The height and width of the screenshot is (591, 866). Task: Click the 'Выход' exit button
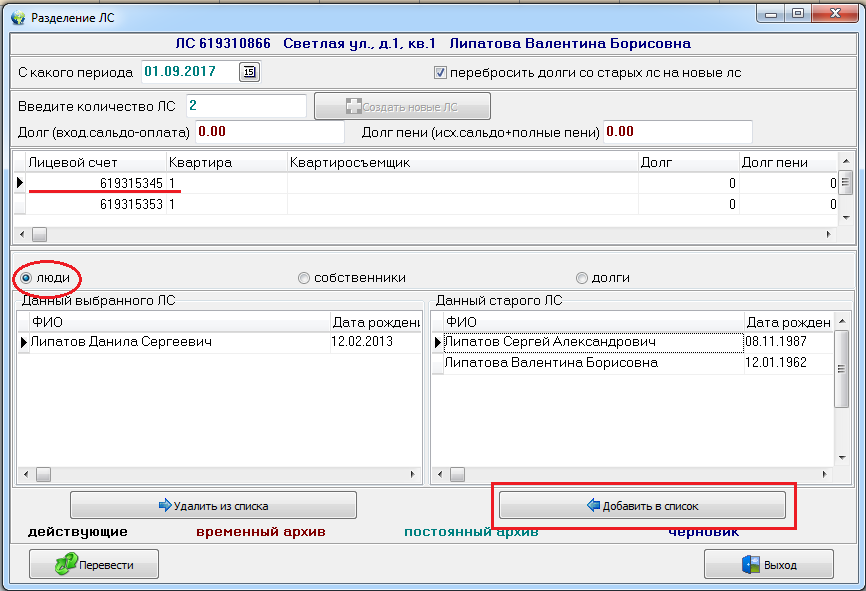(x=768, y=565)
